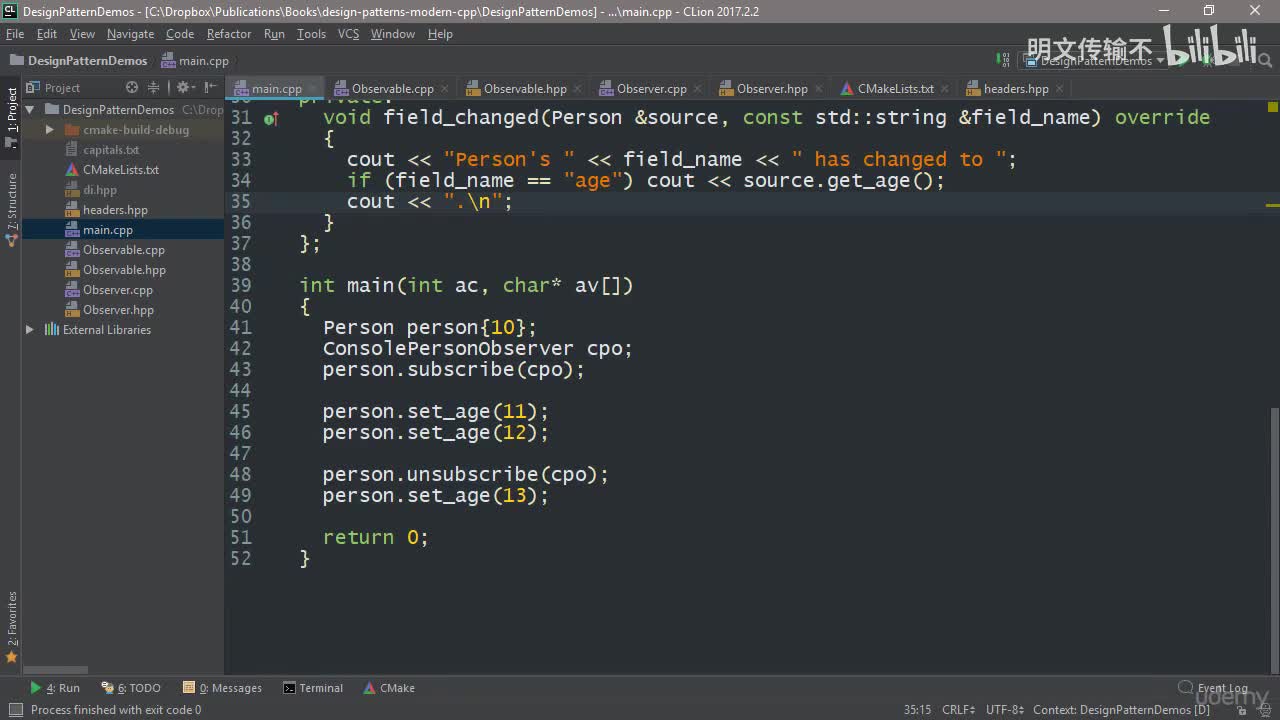Open Context: DesignPatternDemos [D] selector
The height and width of the screenshot is (720, 1280).
click(1121, 710)
